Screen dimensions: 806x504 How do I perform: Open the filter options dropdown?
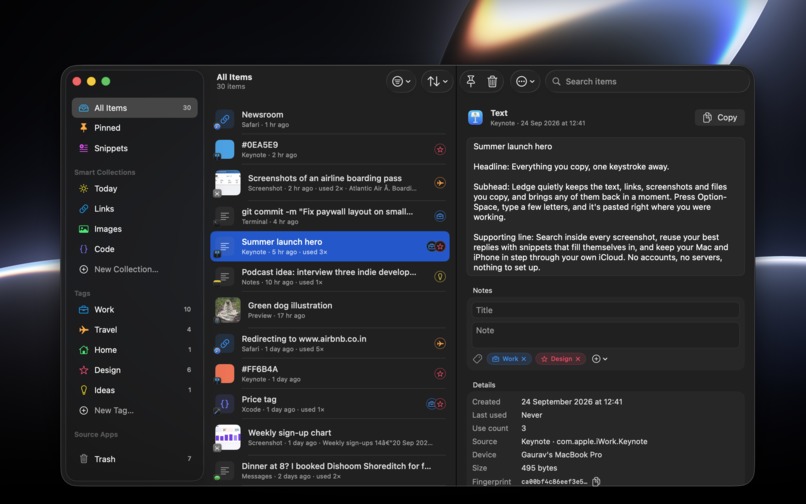point(401,81)
